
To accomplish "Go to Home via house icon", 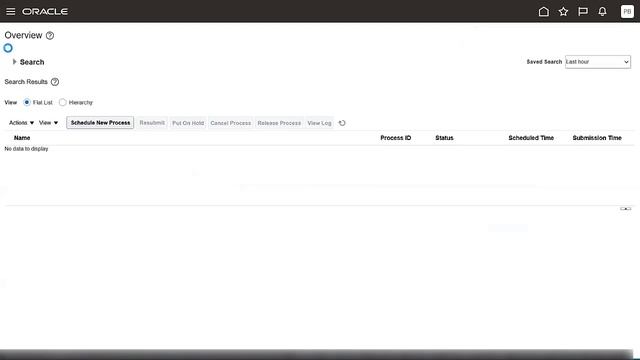I will click(x=544, y=11).
